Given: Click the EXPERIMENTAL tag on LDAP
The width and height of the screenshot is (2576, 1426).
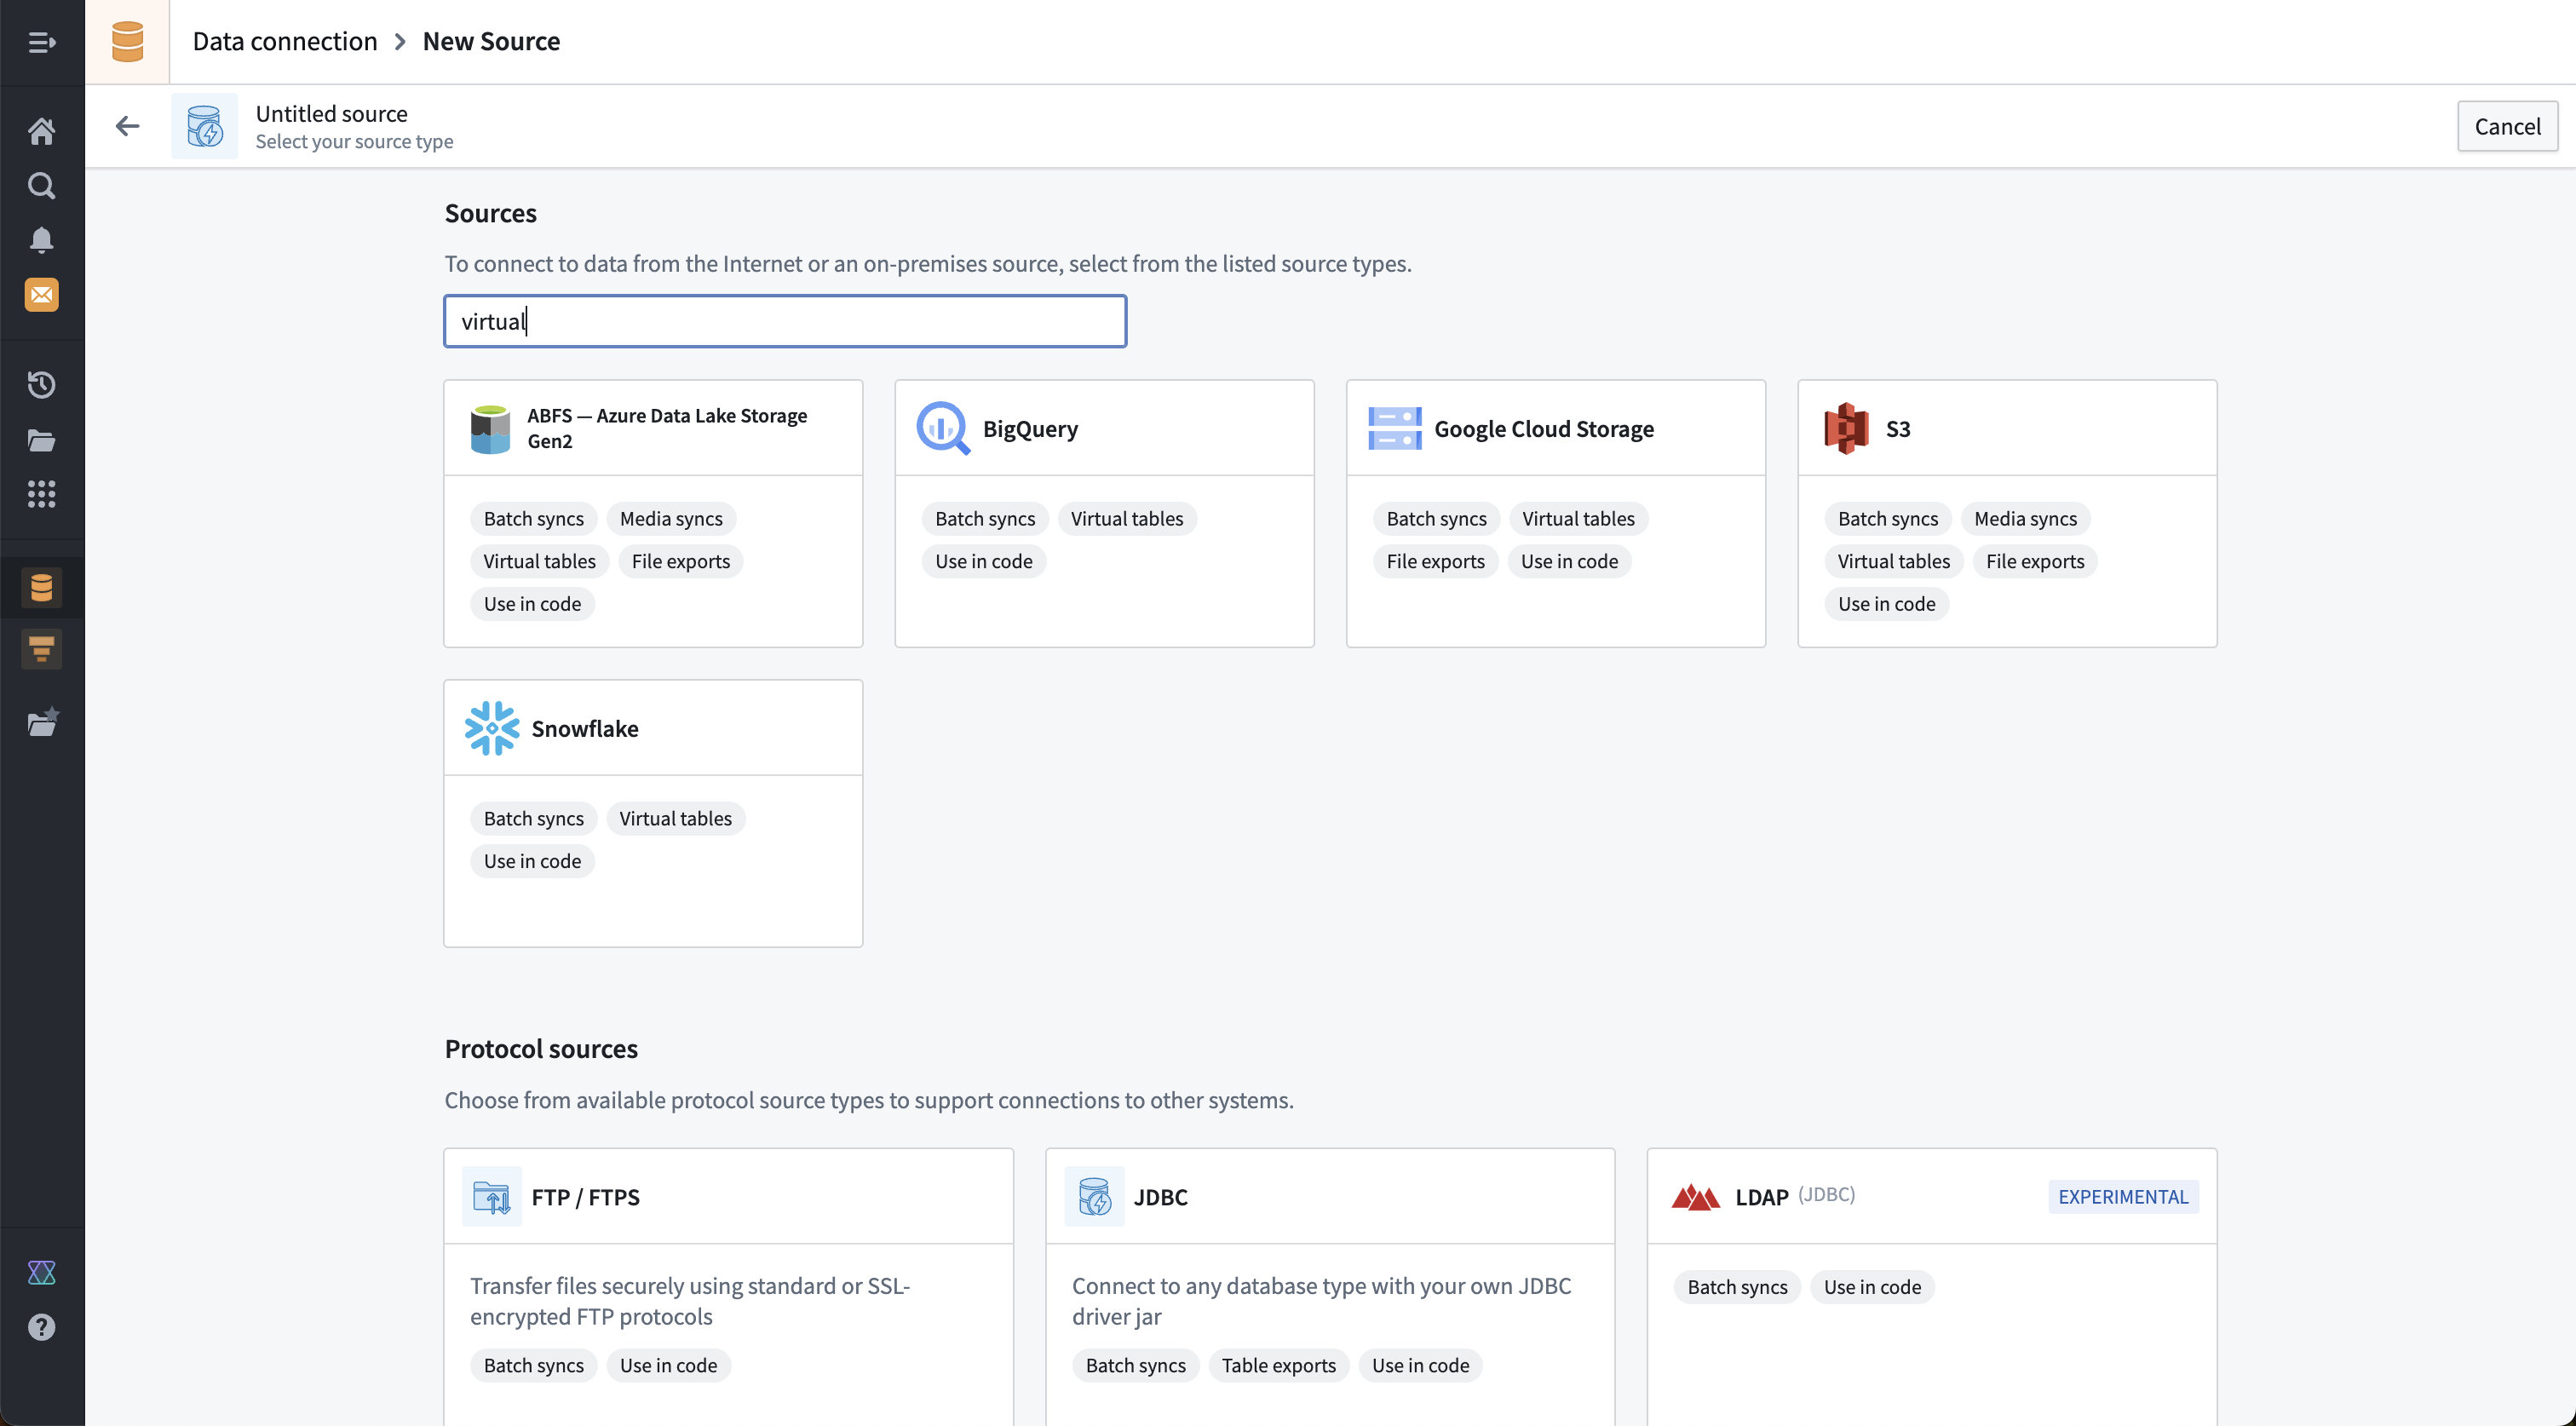Looking at the screenshot, I should tap(2123, 1197).
